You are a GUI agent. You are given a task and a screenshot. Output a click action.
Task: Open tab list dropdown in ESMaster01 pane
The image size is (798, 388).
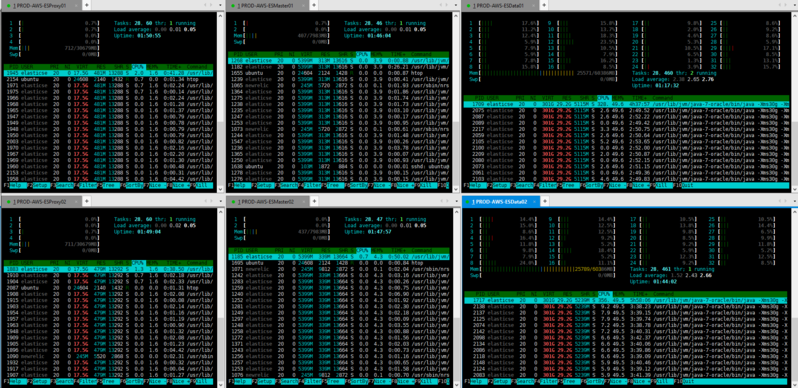coord(456,5)
